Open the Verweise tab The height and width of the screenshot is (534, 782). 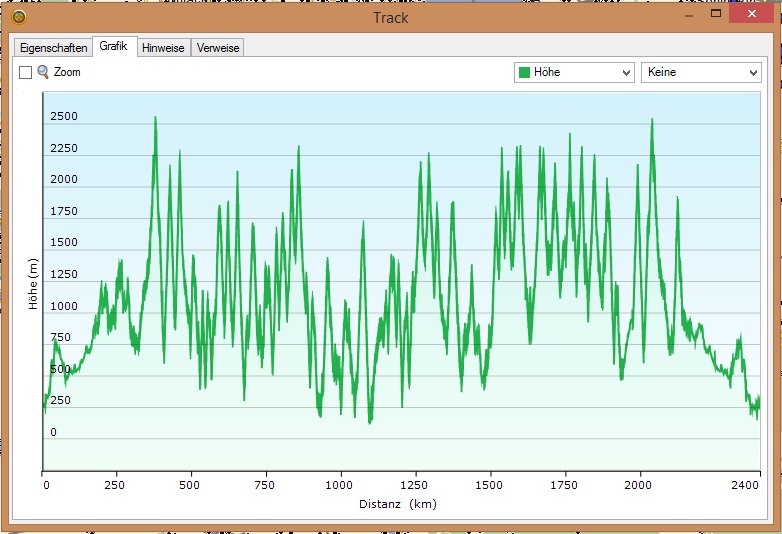click(x=218, y=48)
